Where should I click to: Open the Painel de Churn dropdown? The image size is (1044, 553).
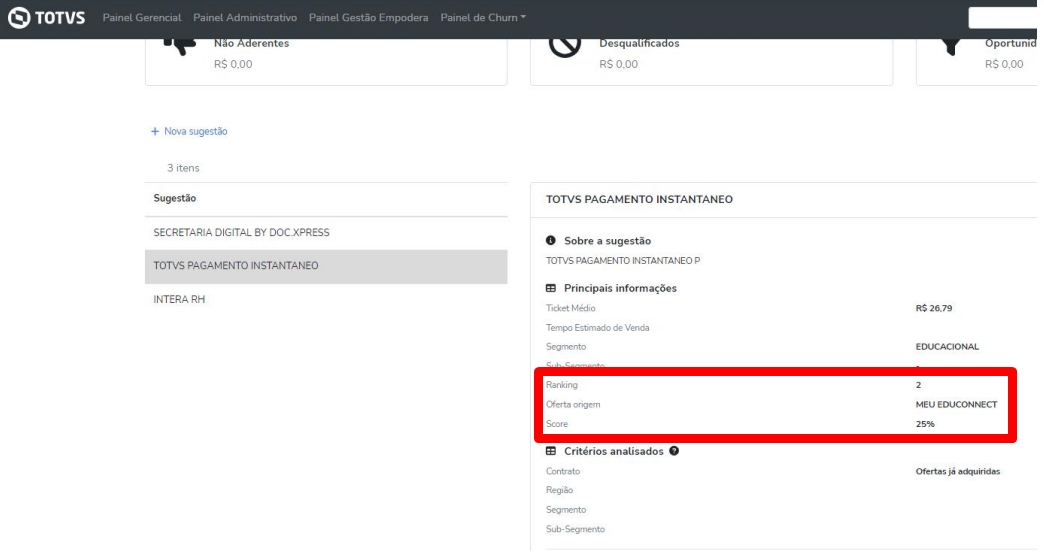point(483,18)
